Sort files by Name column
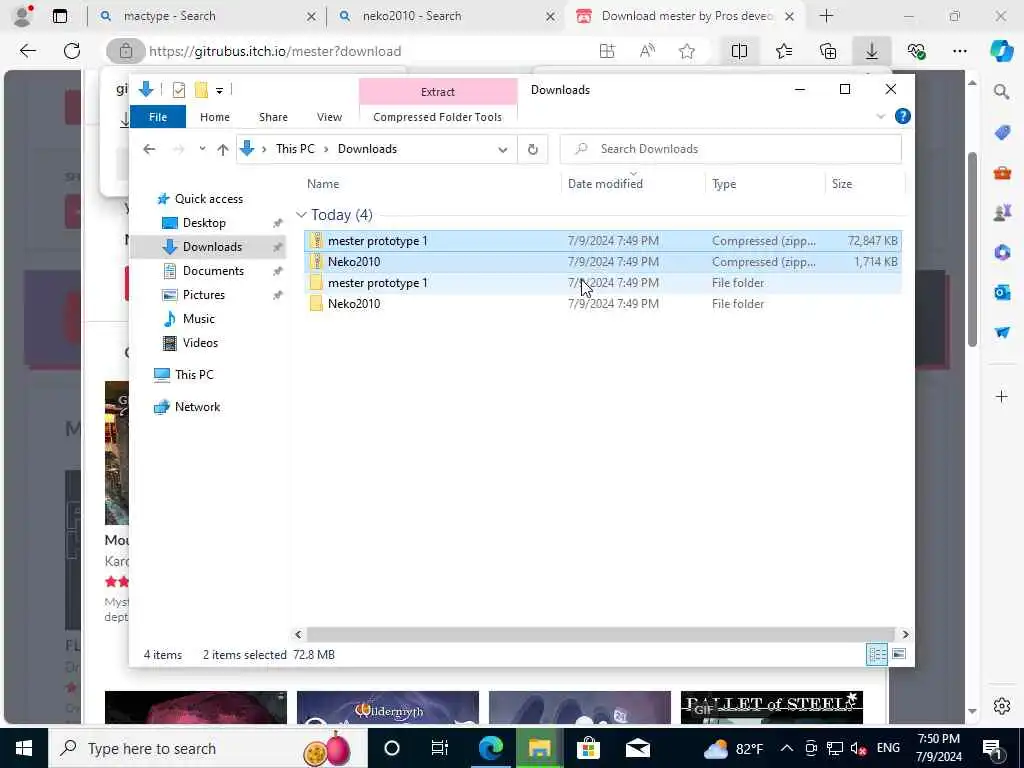 coord(323,184)
